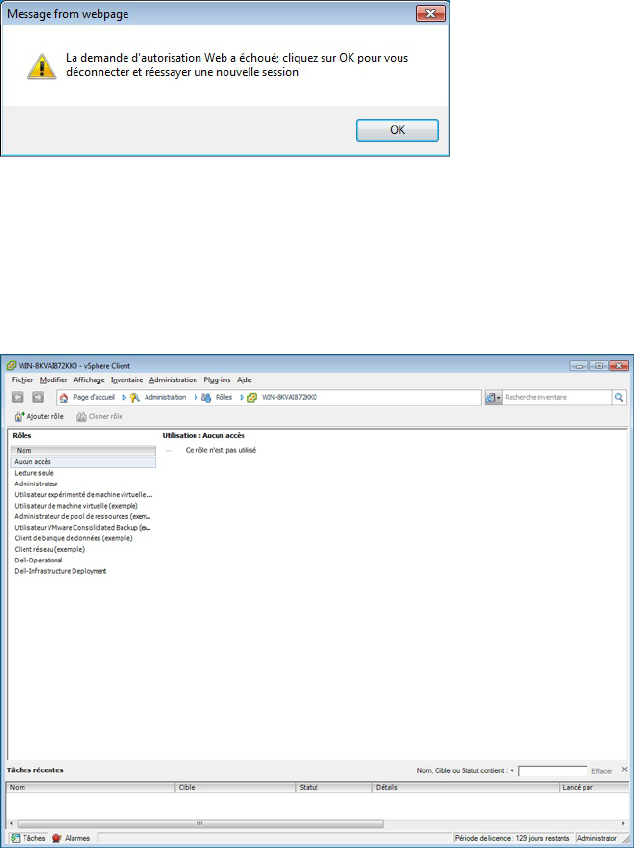This screenshot has width=634, height=848.
Task: Focus the recent tasks filter field
Action: 552,771
